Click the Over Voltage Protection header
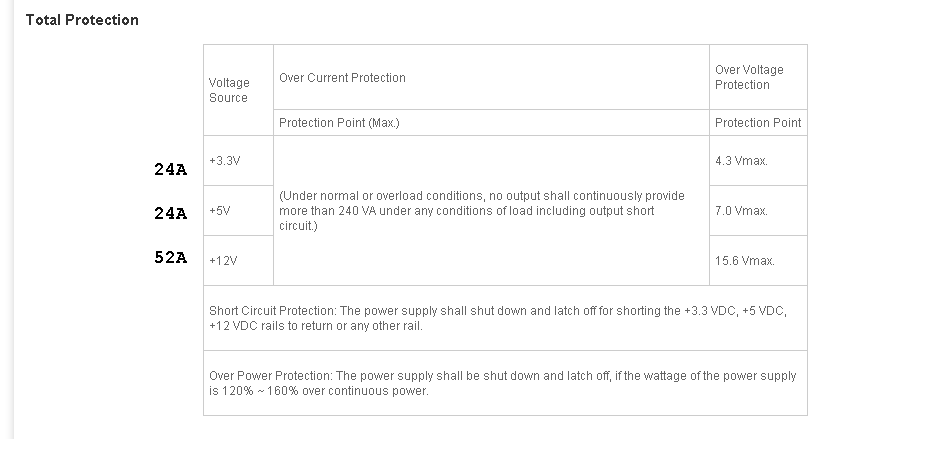The width and height of the screenshot is (936, 459). (x=758, y=78)
